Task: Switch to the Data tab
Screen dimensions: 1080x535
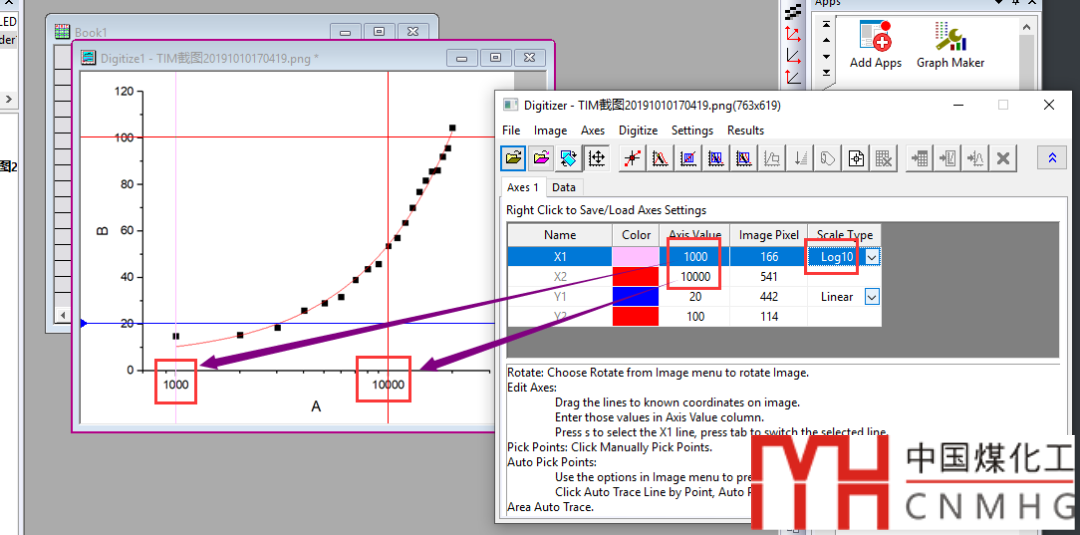Action: tap(564, 187)
